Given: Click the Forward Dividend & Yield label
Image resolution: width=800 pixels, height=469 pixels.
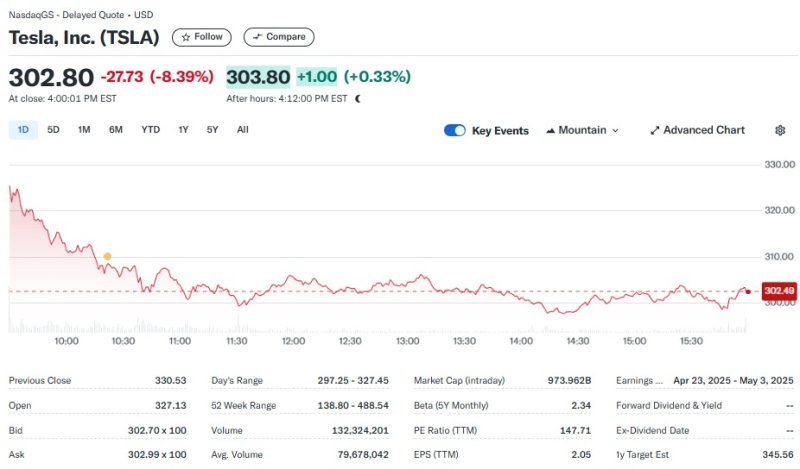Looking at the screenshot, I should click(x=669, y=405).
